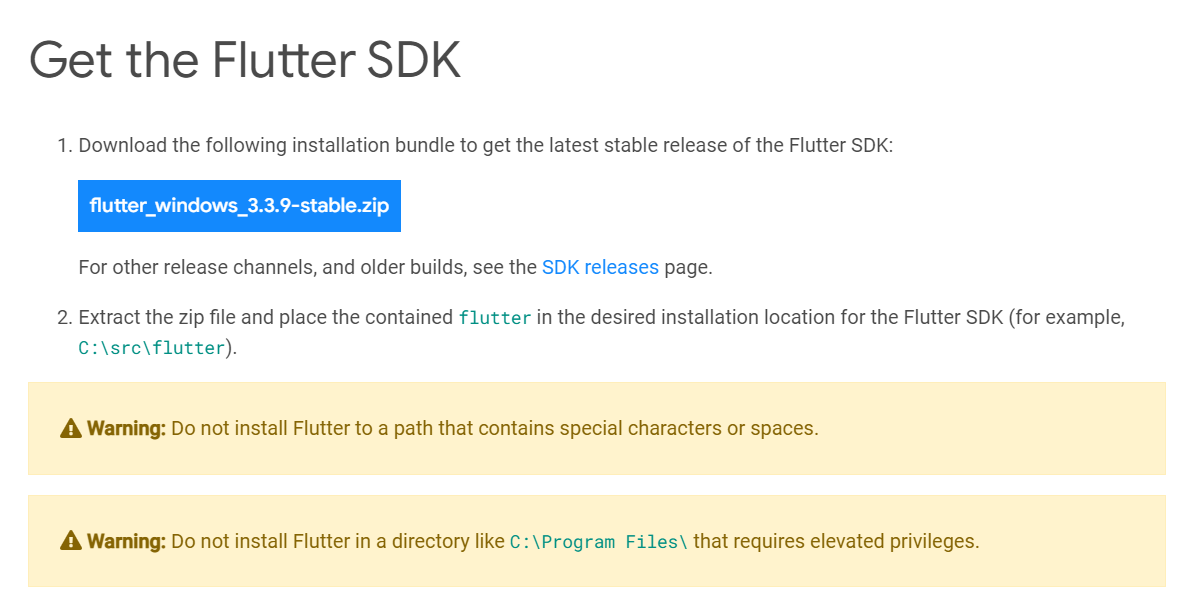Screen dimensions: 1182x599
Task: Click 'requires elevated privileges' warning text
Action: (836, 541)
